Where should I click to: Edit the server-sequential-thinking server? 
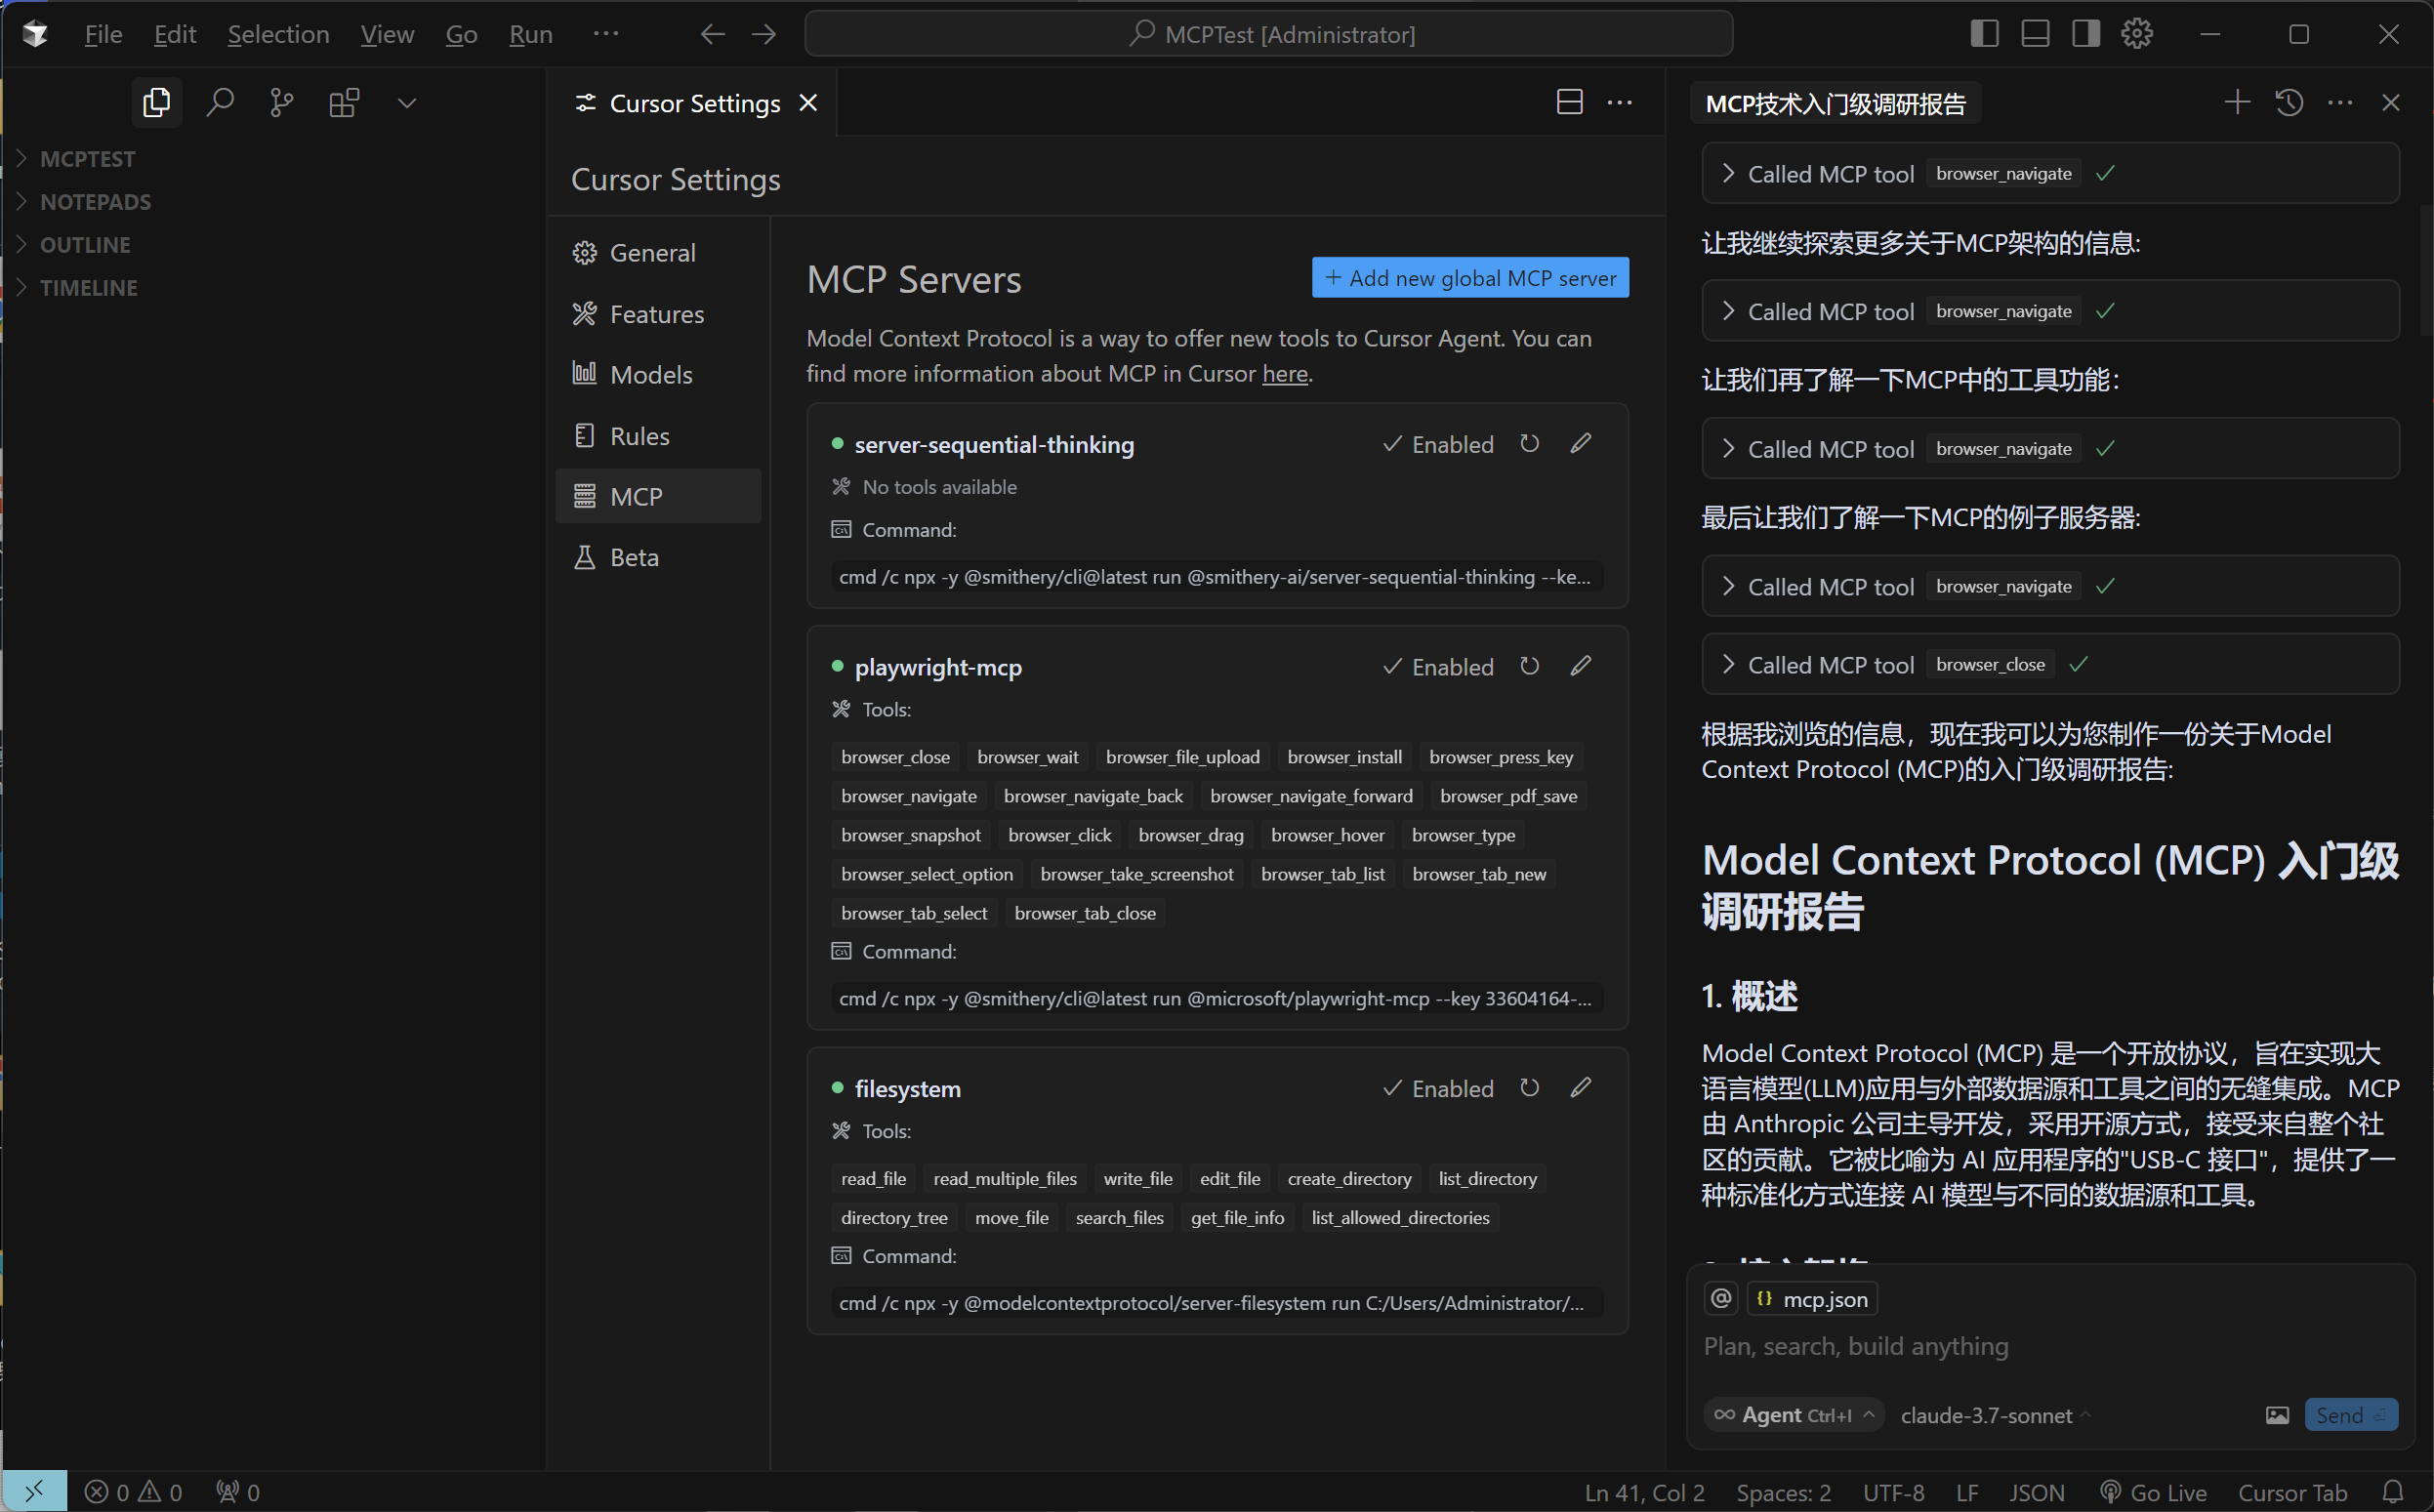(1580, 443)
